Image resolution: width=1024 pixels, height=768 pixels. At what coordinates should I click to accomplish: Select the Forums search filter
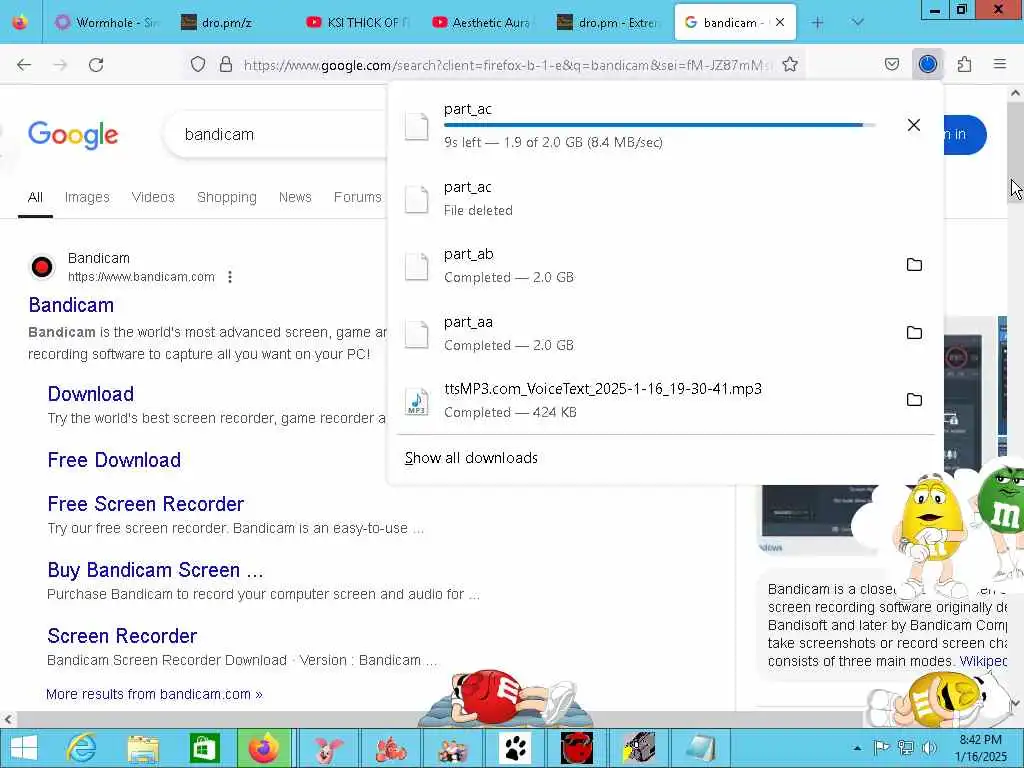click(357, 197)
